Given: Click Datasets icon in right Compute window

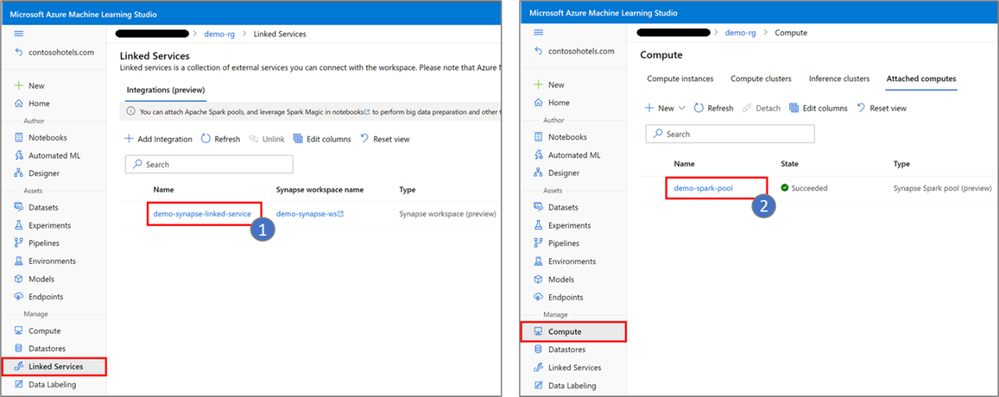Looking at the screenshot, I should [x=538, y=207].
